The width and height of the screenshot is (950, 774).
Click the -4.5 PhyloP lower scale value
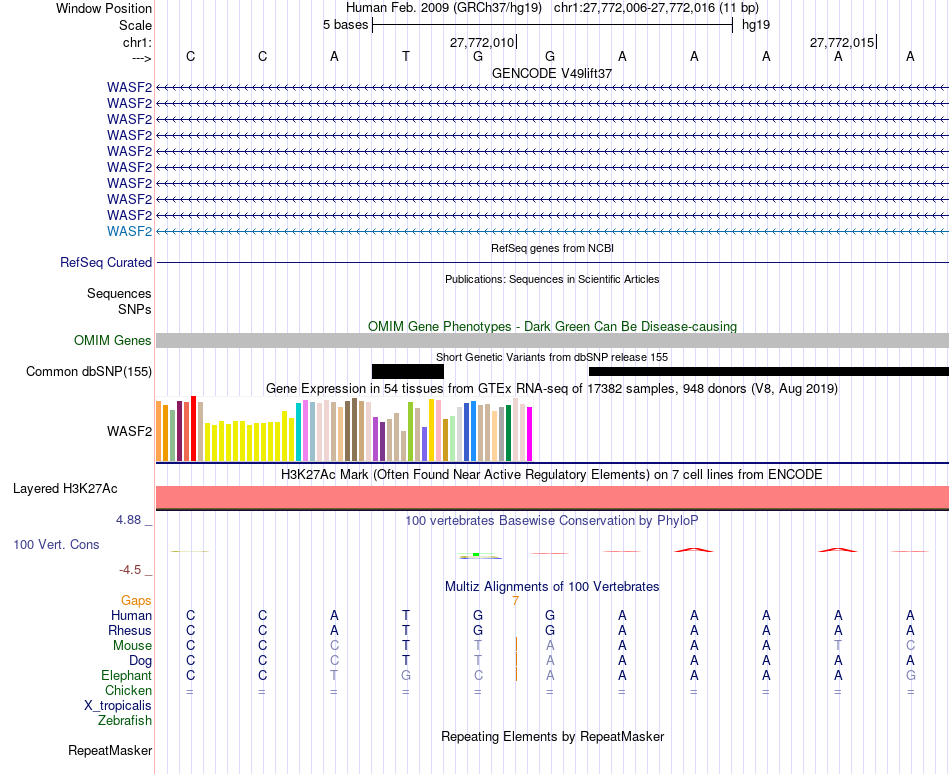pyautogui.click(x=130, y=570)
